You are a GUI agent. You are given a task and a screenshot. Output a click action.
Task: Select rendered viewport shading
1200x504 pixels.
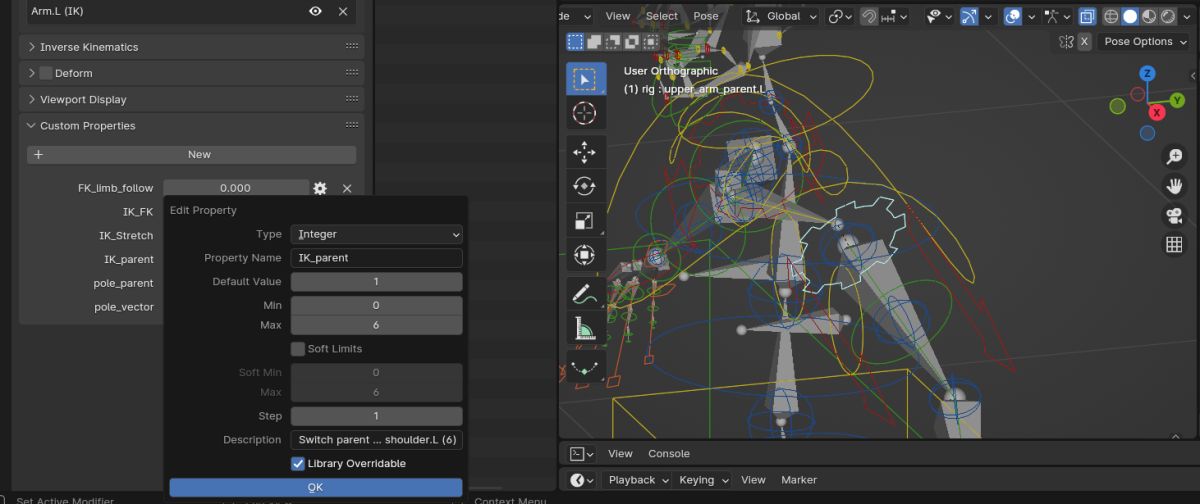pyautogui.click(x=1168, y=16)
